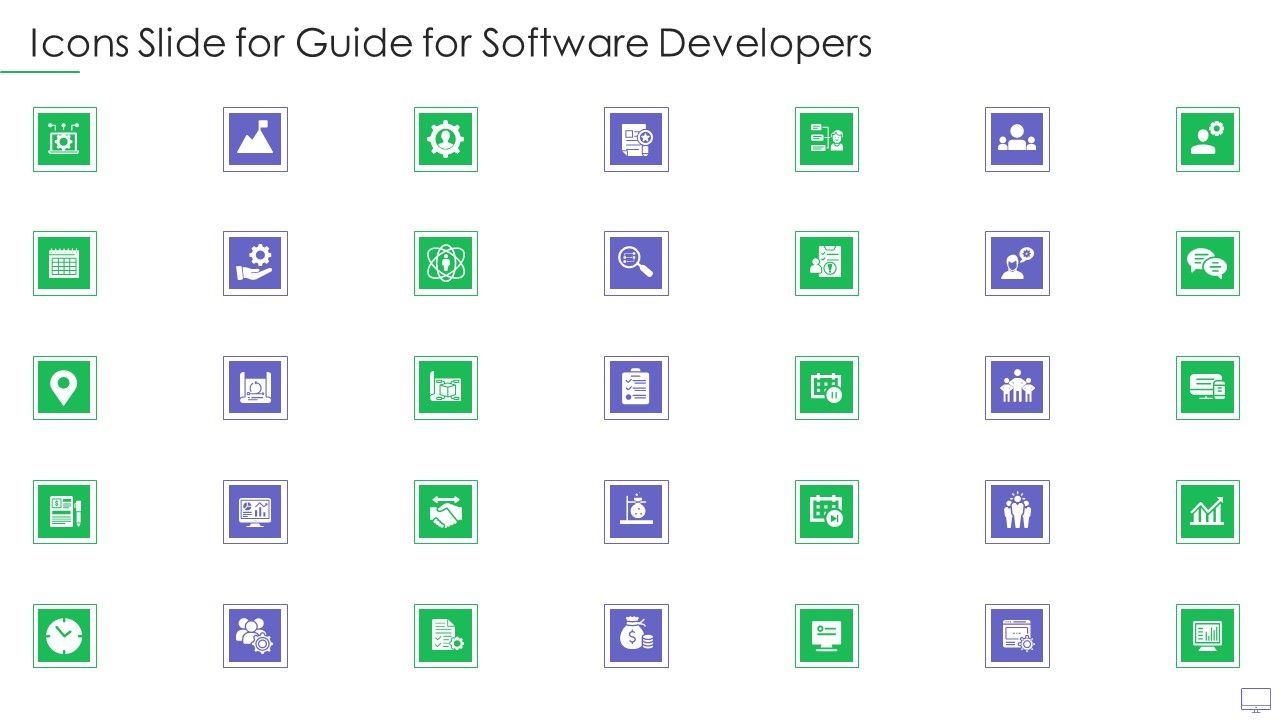The width and height of the screenshot is (1280, 720).
Task: Click the small monitor icon at slide corner
Action: tap(1255, 700)
